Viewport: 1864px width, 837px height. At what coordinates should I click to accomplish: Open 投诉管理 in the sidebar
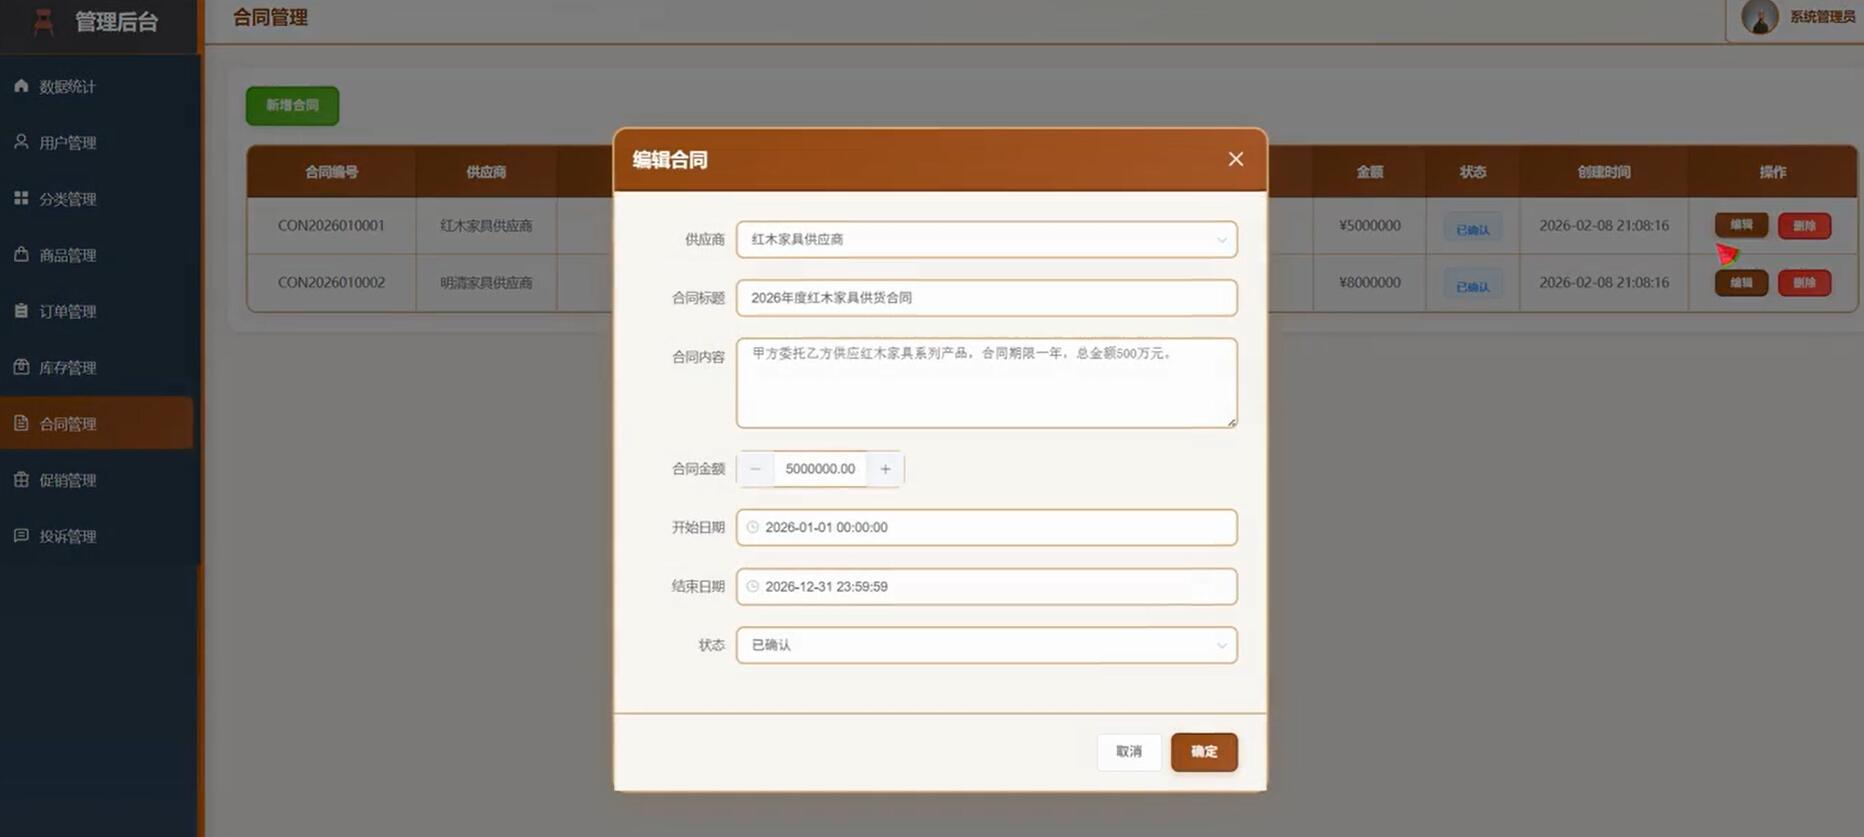(x=97, y=536)
